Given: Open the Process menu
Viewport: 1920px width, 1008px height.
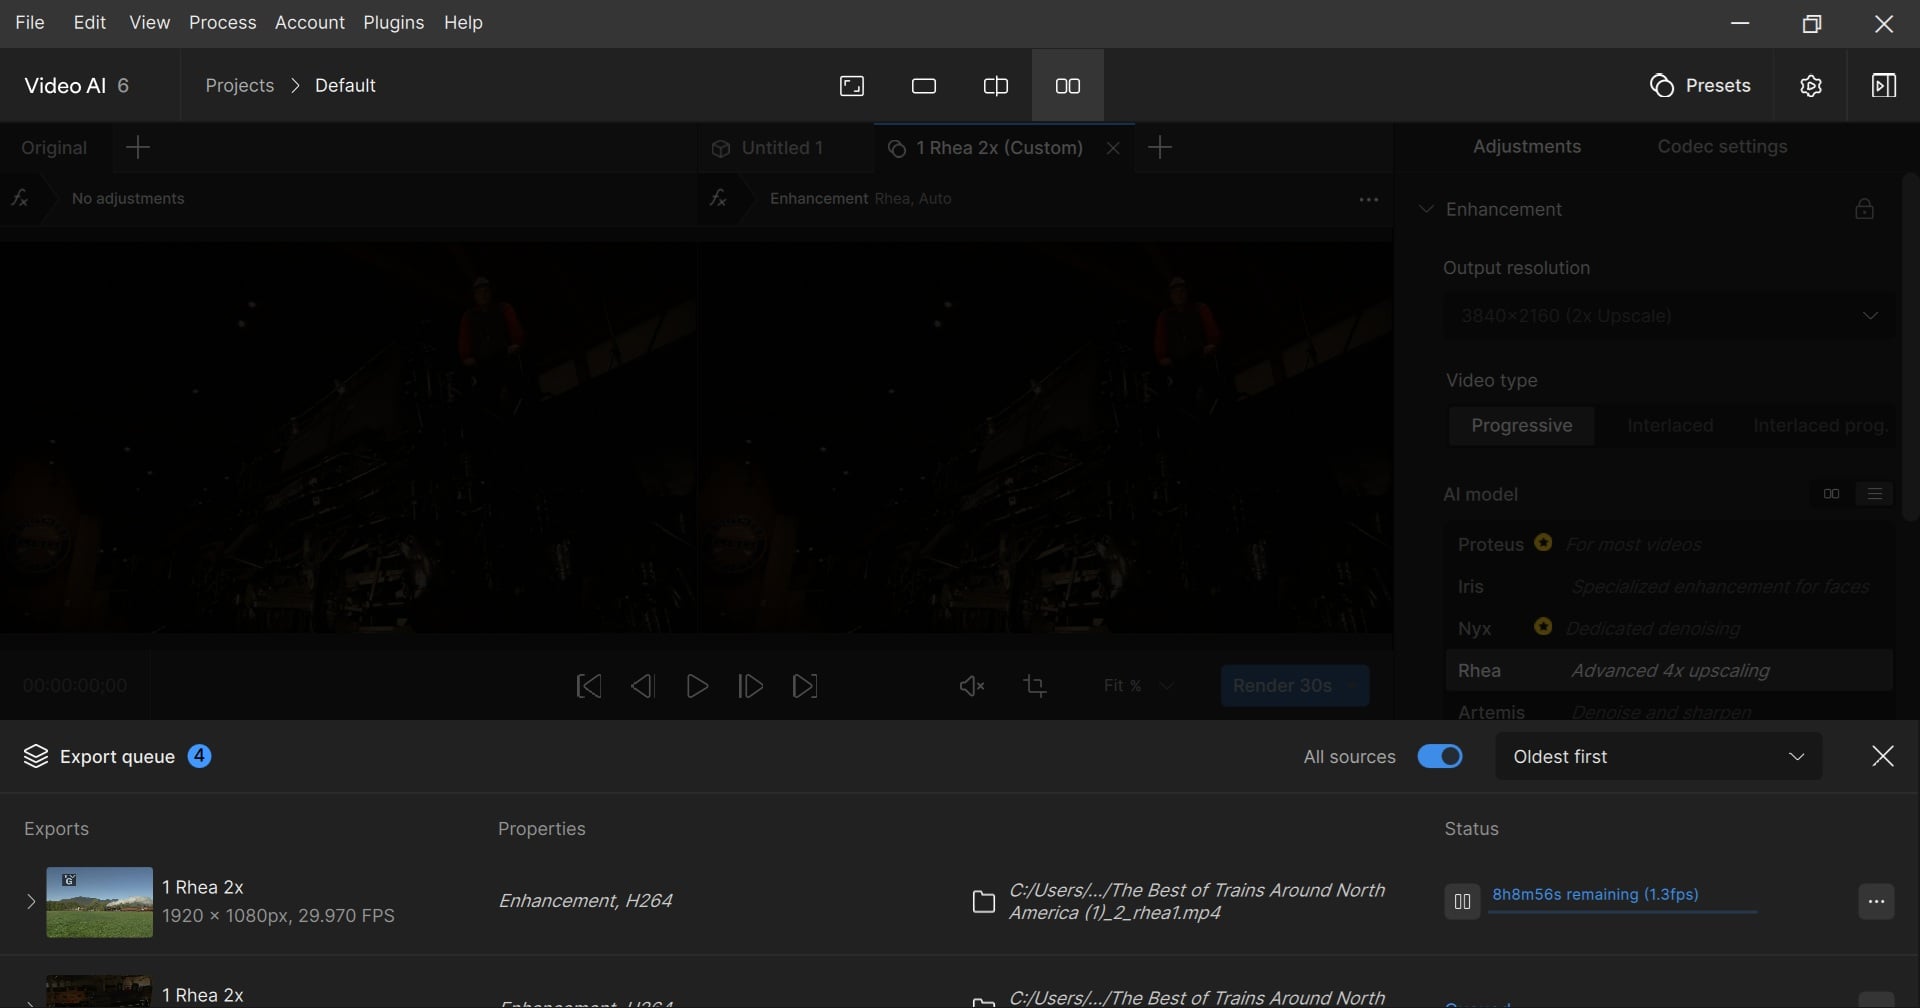Looking at the screenshot, I should [222, 22].
